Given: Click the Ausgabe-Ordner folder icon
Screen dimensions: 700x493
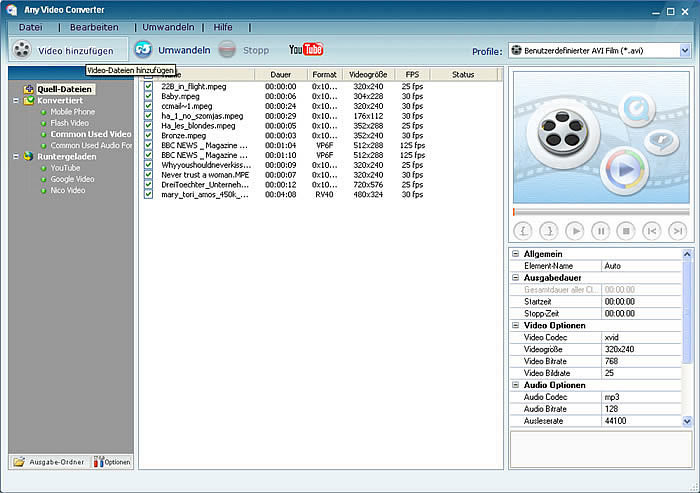Looking at the screenshot, I should point(19,462).
